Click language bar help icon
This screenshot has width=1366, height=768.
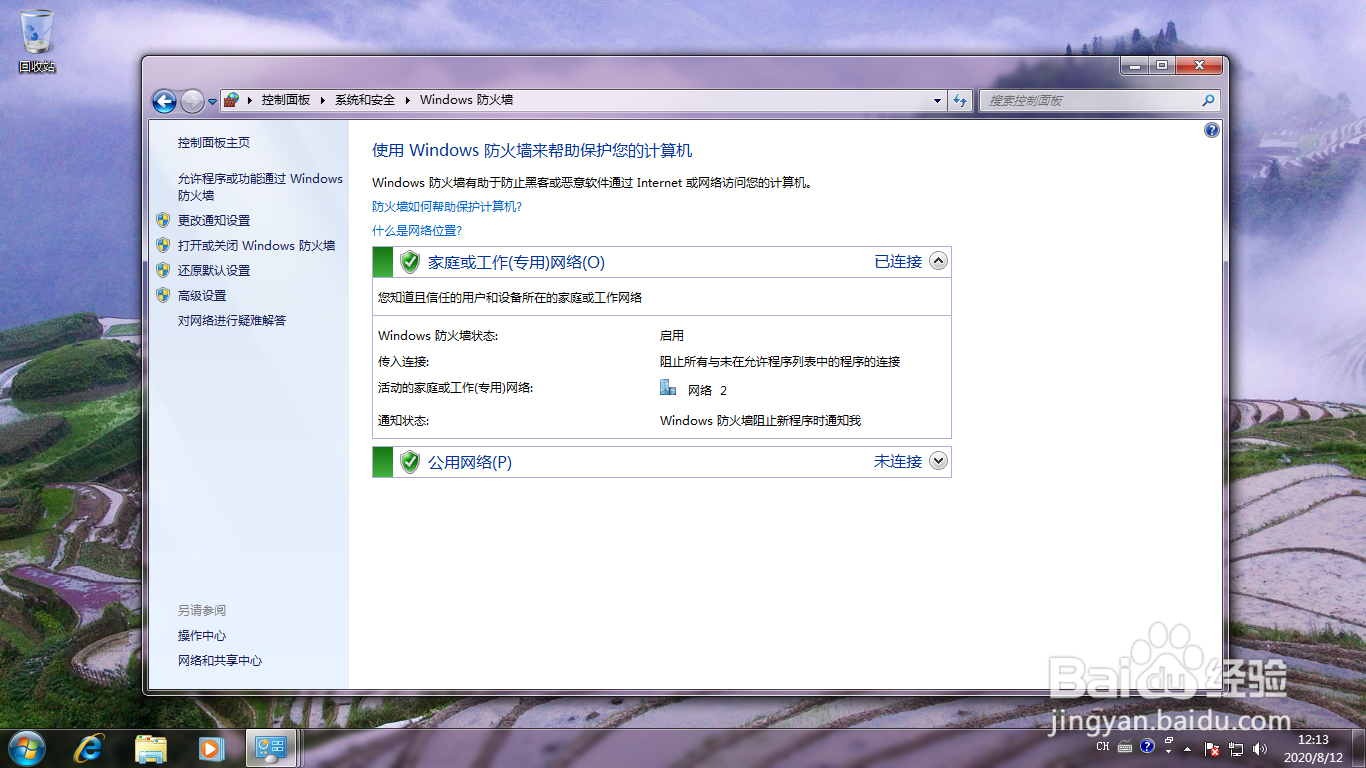pyautogui.click(x=1147, y=746)
